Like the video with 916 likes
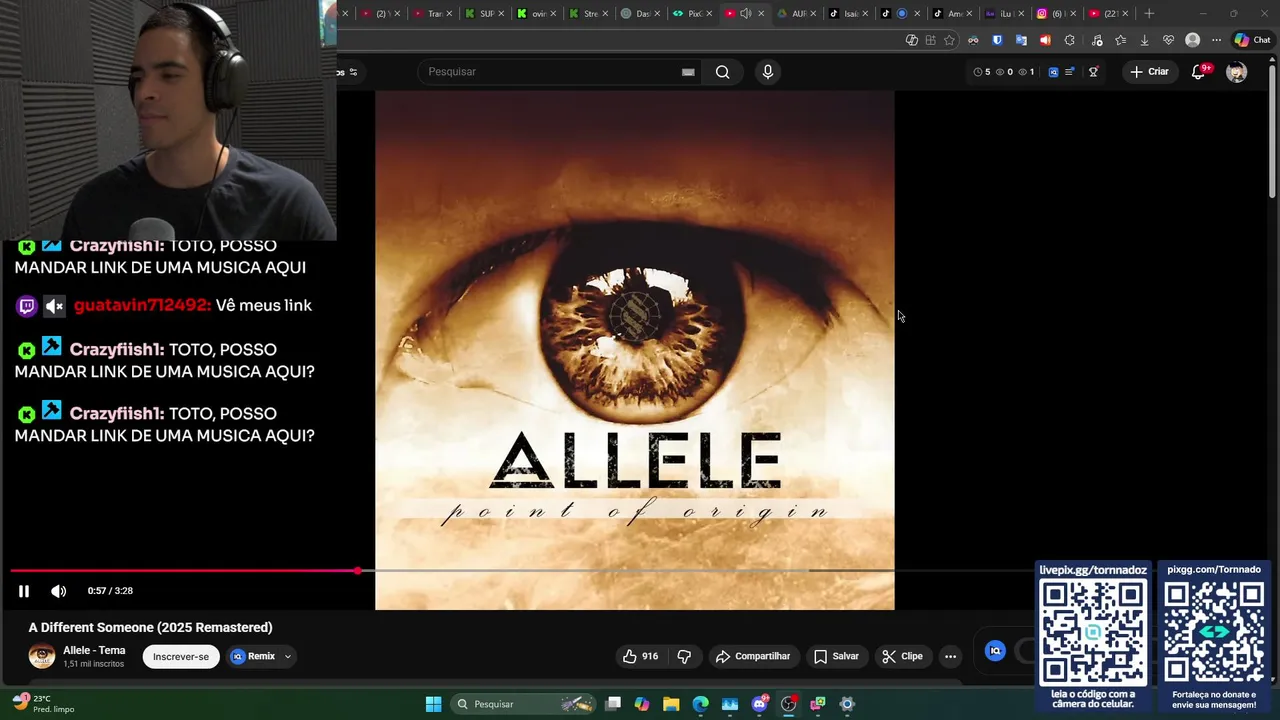Image resolution: width=1280 pixels, height=720 pixels. pyautogui.click(x=640, y=656)
